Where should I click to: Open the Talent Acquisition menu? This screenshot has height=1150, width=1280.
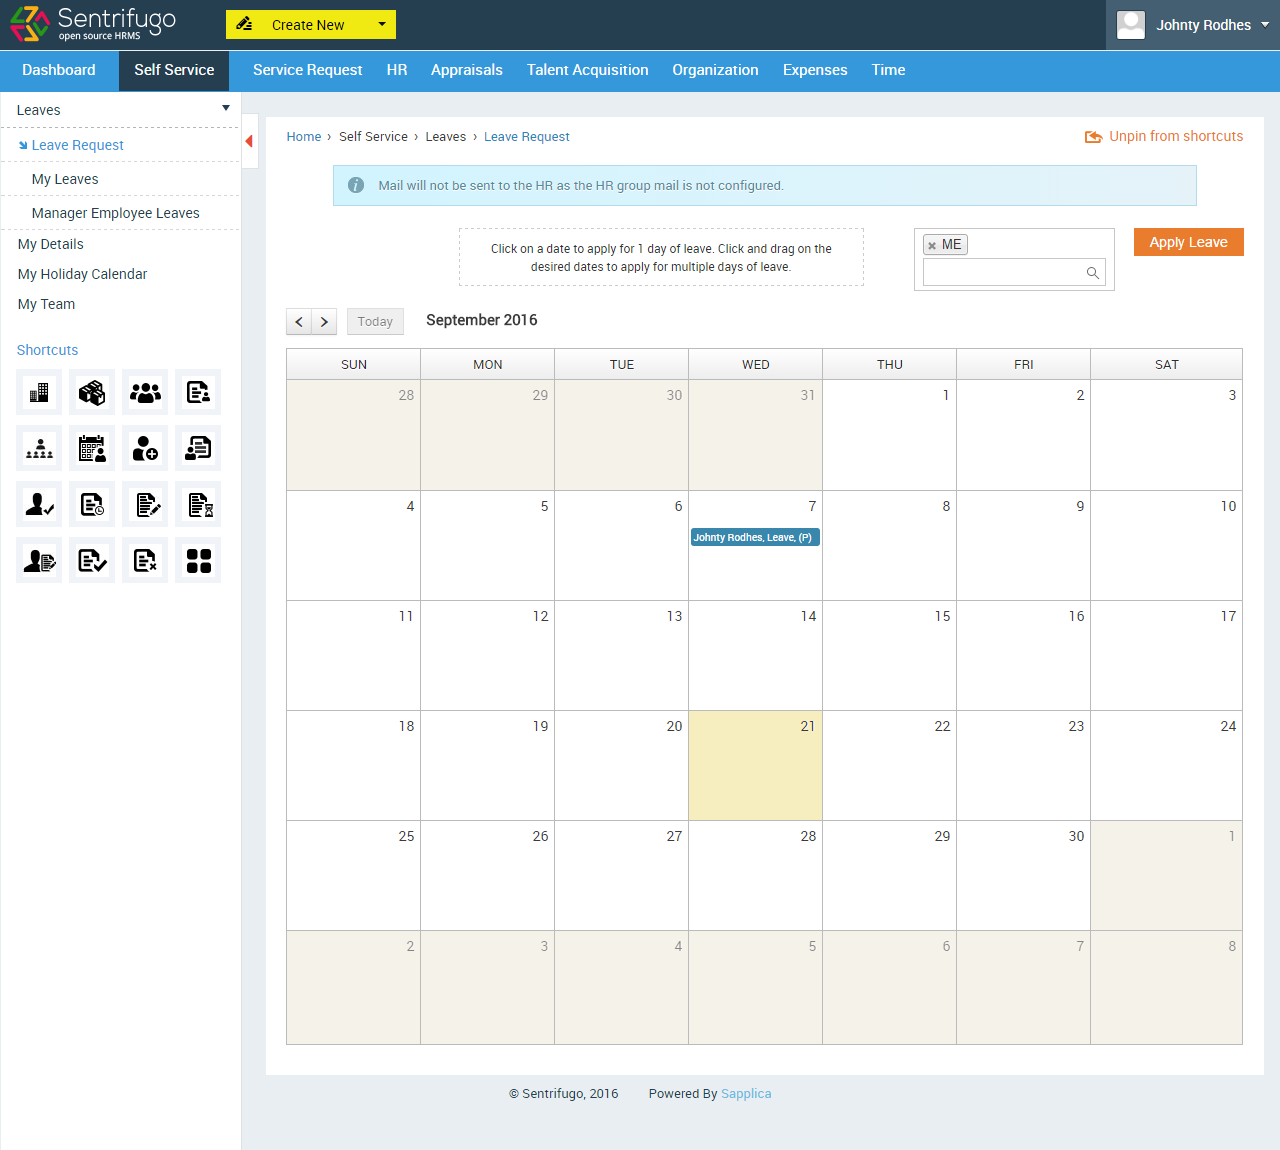coord(587,70)
